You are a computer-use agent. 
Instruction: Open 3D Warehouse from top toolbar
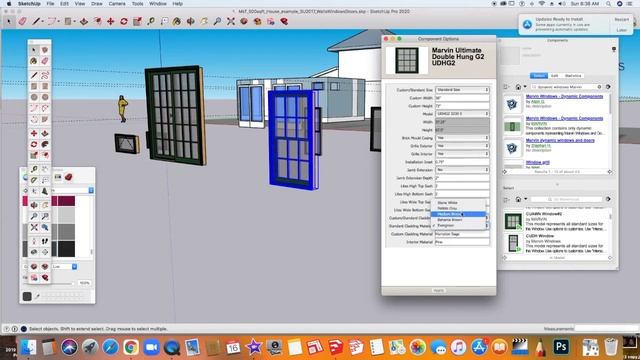244,21
